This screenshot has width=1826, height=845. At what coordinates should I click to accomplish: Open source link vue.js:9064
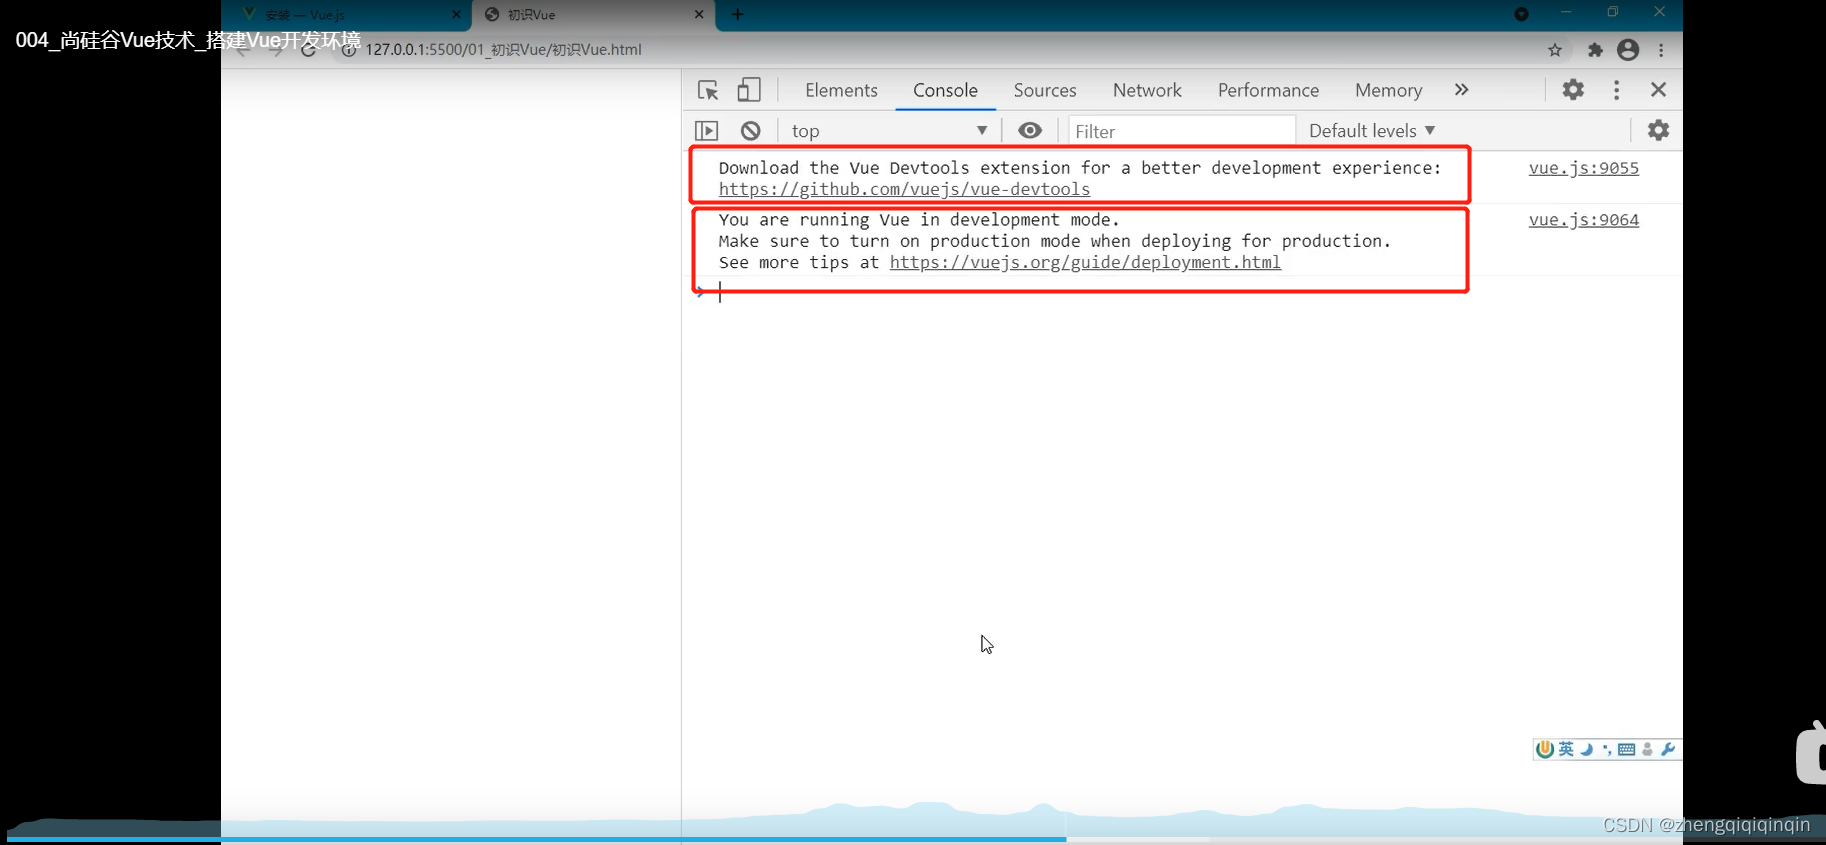pos(1583,220)
